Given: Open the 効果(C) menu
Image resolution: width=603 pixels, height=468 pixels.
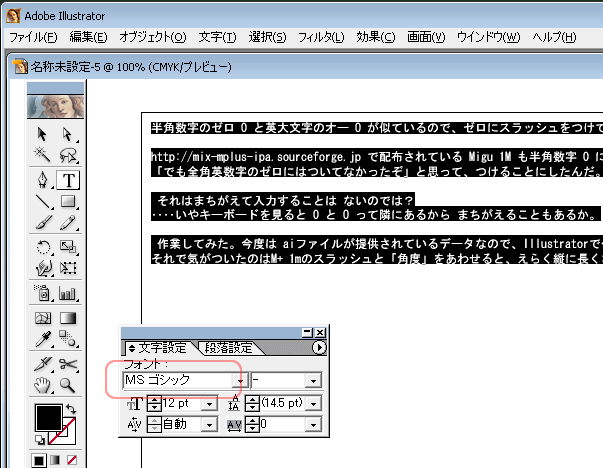Looking at the screenshot, I should [x=376, y=37].
